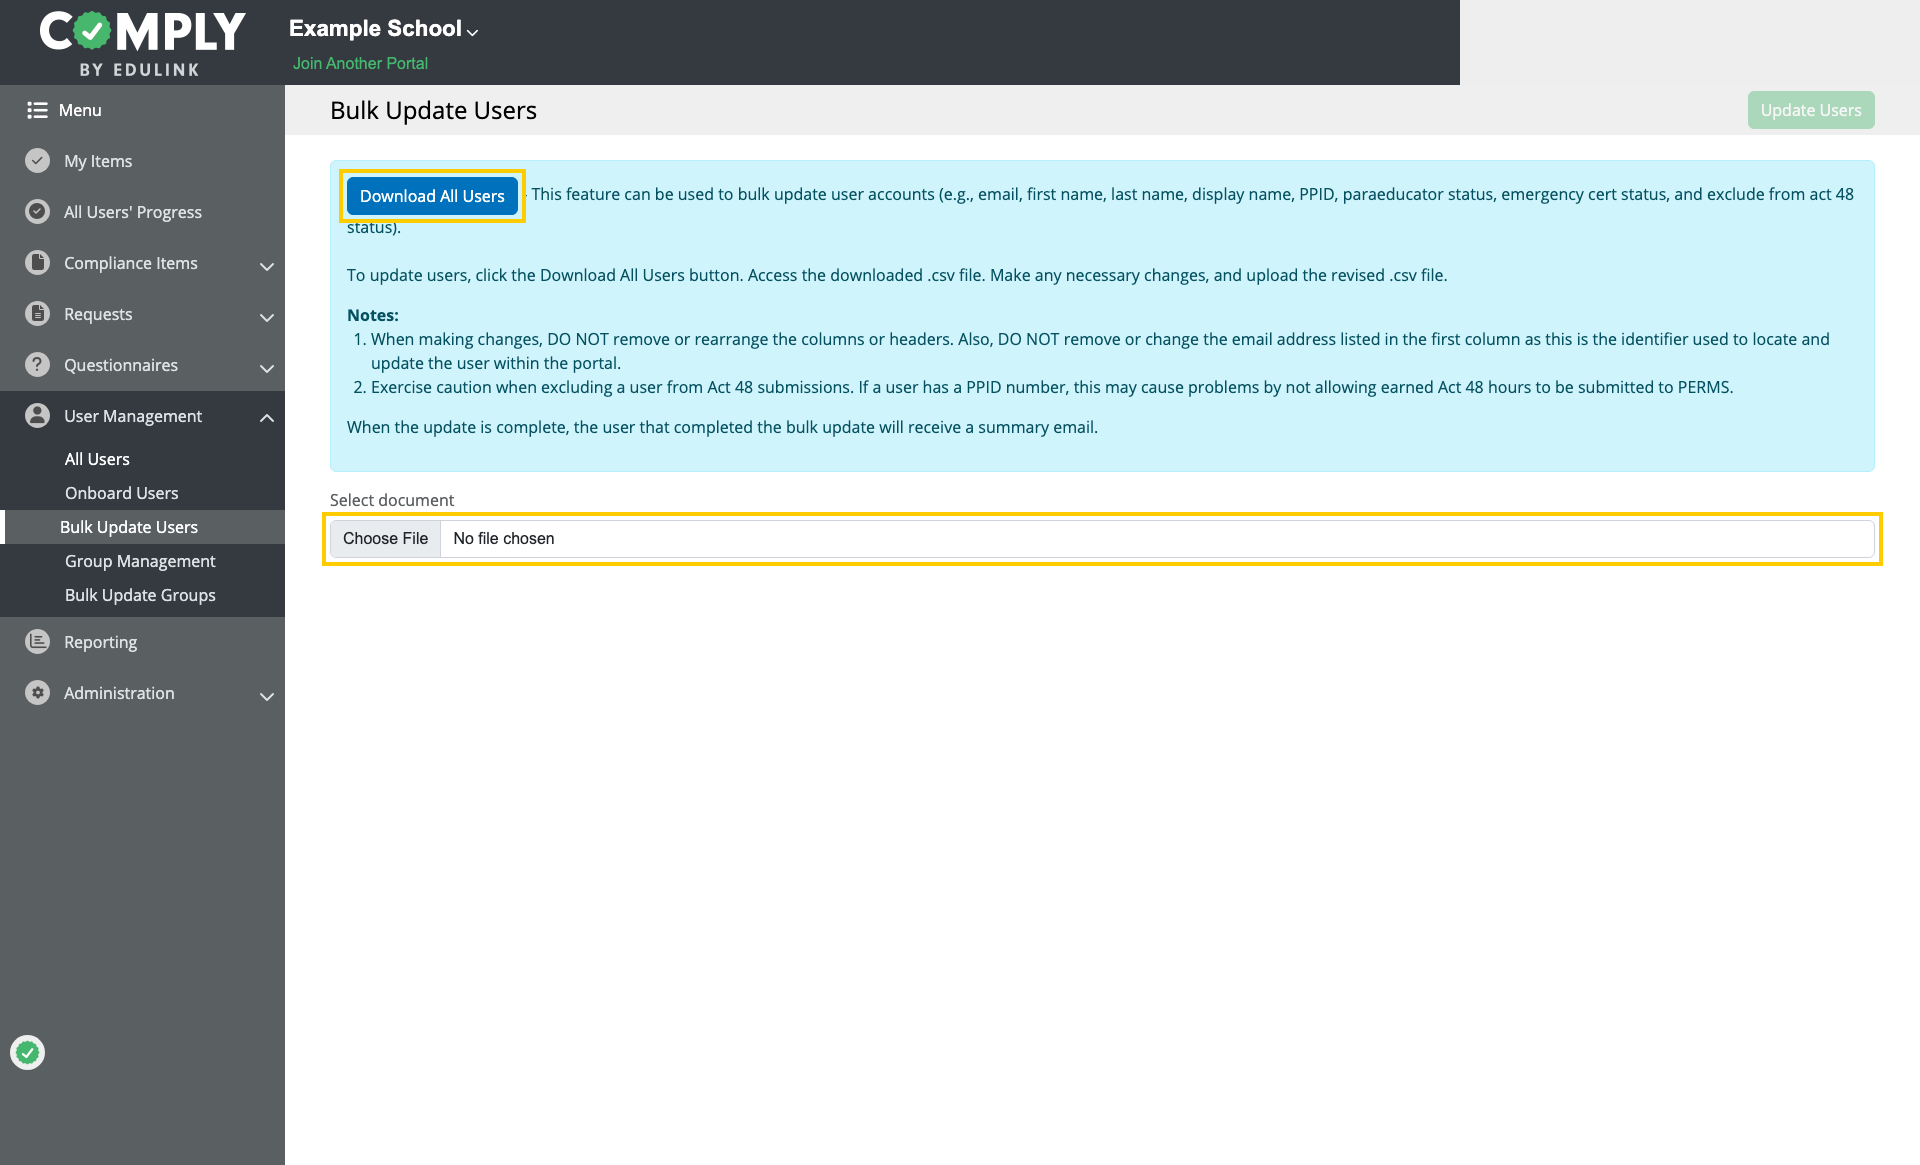Screen dimensions: 1920x1165
Task: Open the Example School portal dropdown
Action: [x=384, y=29]
